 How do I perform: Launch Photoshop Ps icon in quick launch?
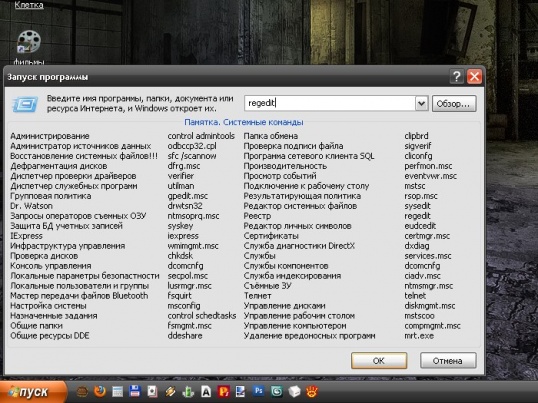tap(259, 391)
